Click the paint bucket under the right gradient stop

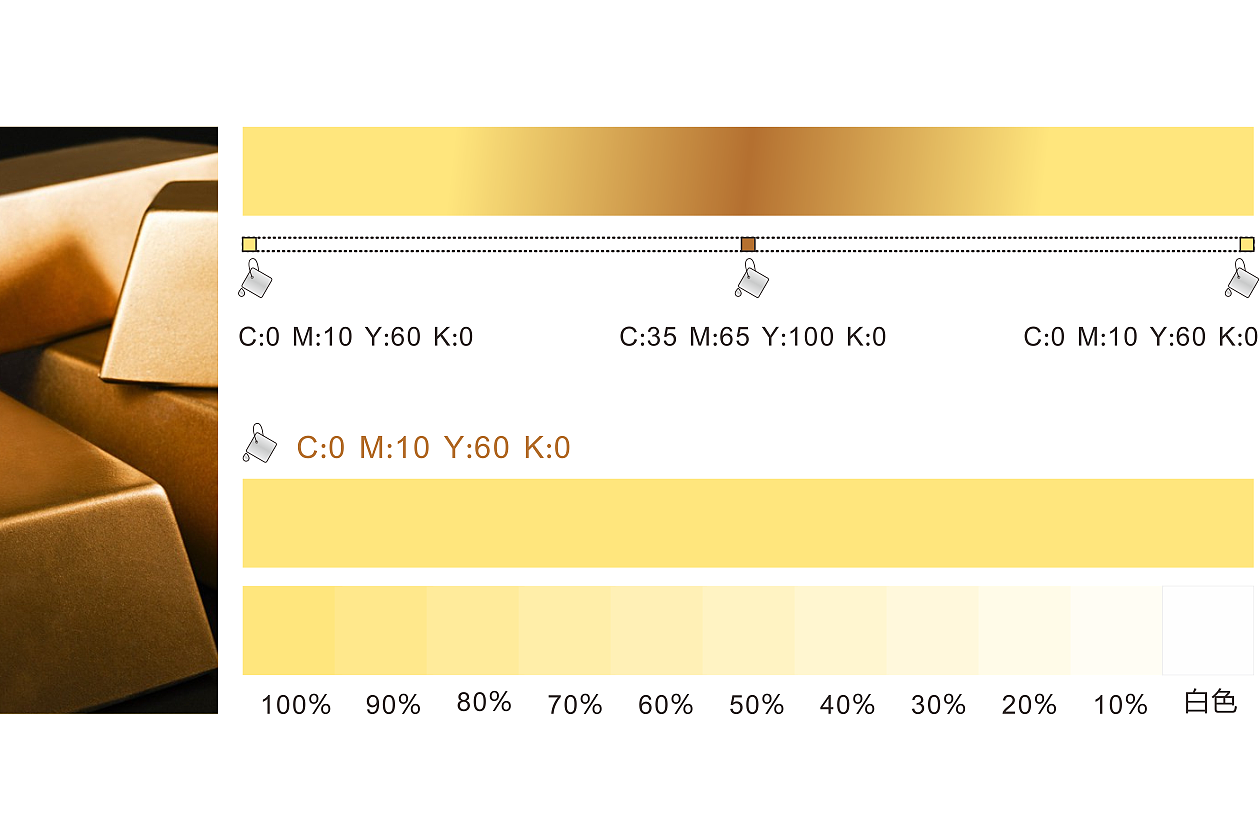pyautogui.click(x=1242, y=279)
